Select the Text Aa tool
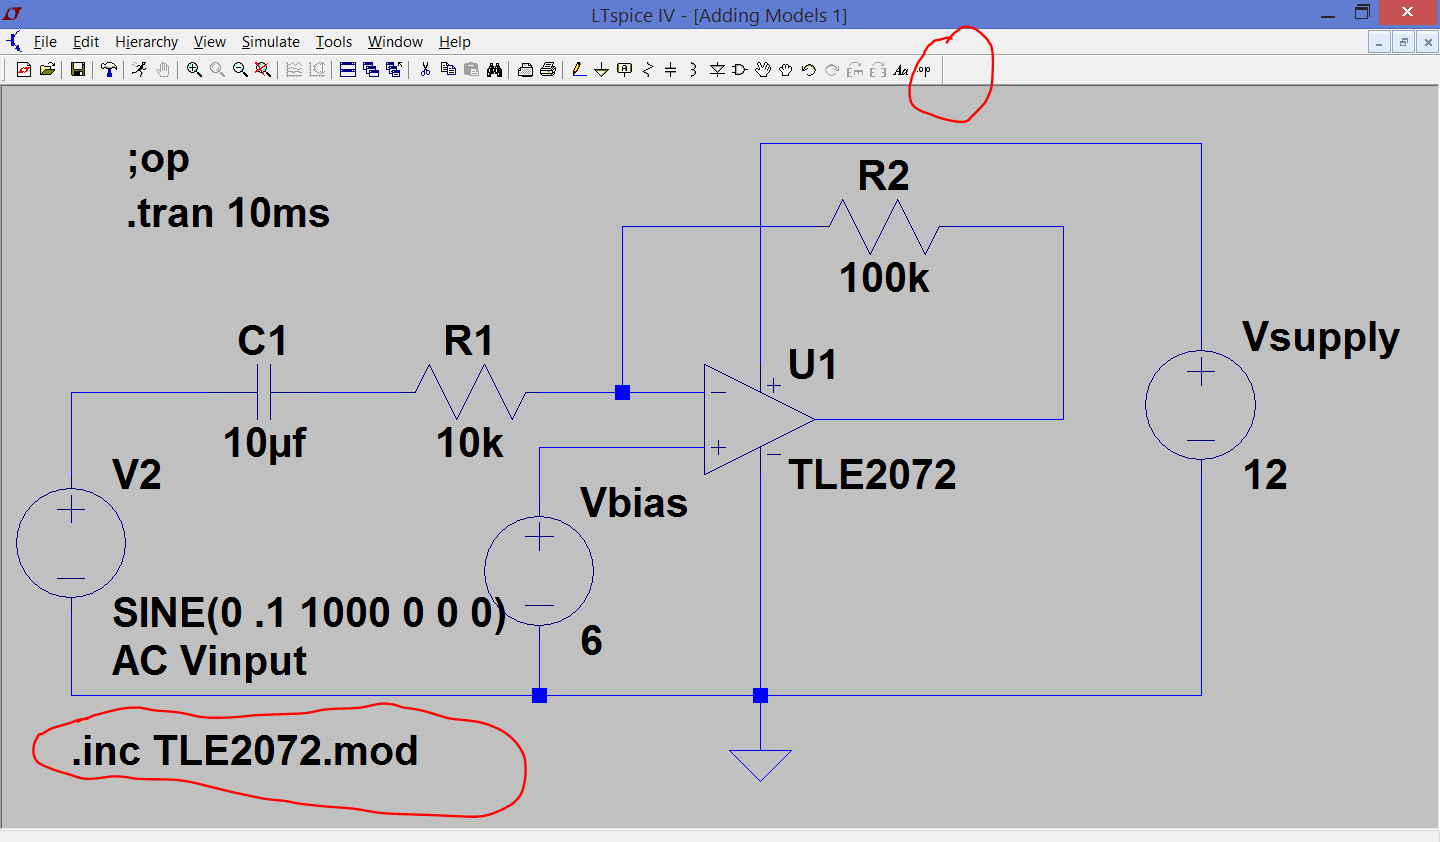 (901, 70)
